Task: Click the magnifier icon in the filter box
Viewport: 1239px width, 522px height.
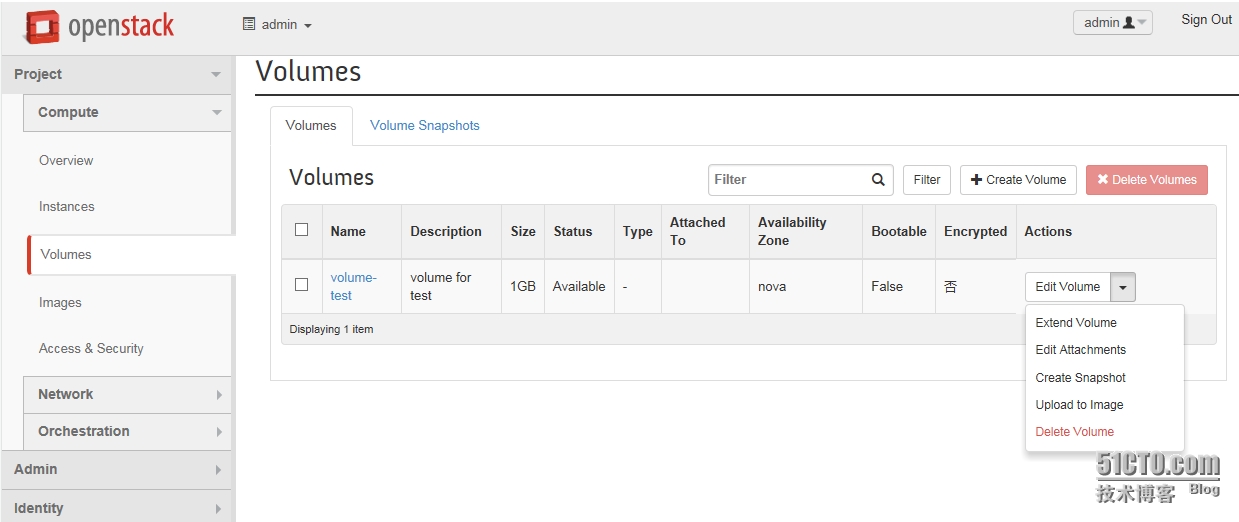Action: pos(878,180)
